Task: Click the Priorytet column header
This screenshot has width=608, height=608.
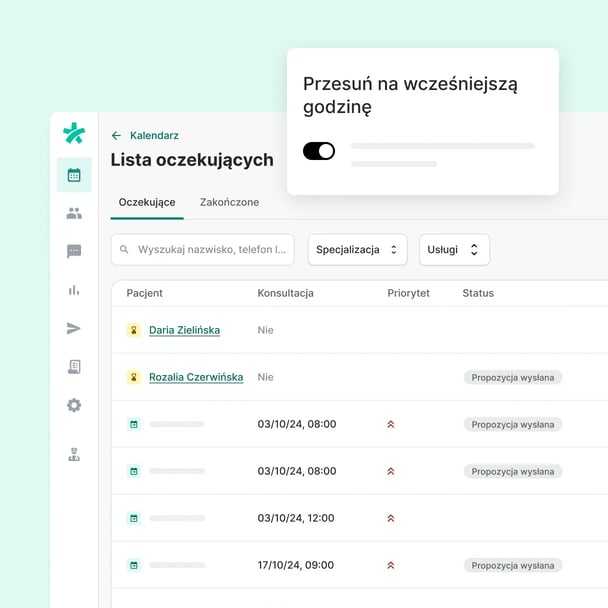Action: click(408, 293)
